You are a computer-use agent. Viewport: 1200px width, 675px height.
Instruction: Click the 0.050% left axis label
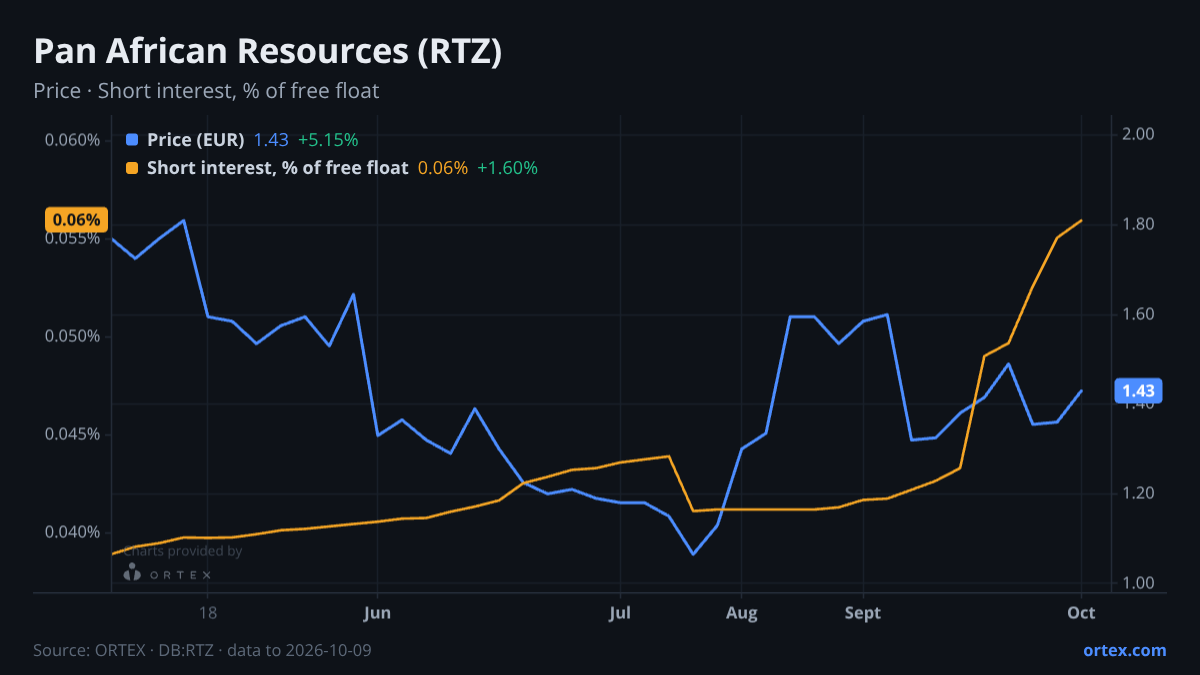point(72,336)
